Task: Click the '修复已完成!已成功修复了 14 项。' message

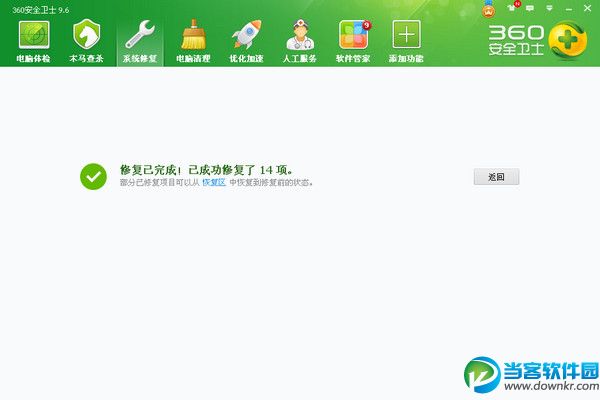Action: click(x=207, y=170)
